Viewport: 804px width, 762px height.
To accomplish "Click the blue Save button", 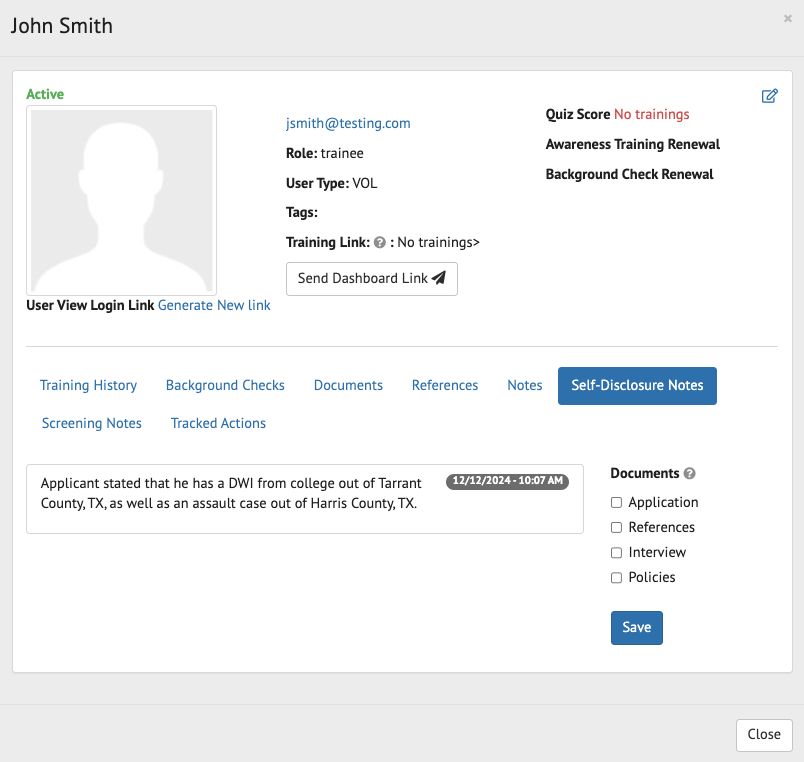I will point(636,628).
